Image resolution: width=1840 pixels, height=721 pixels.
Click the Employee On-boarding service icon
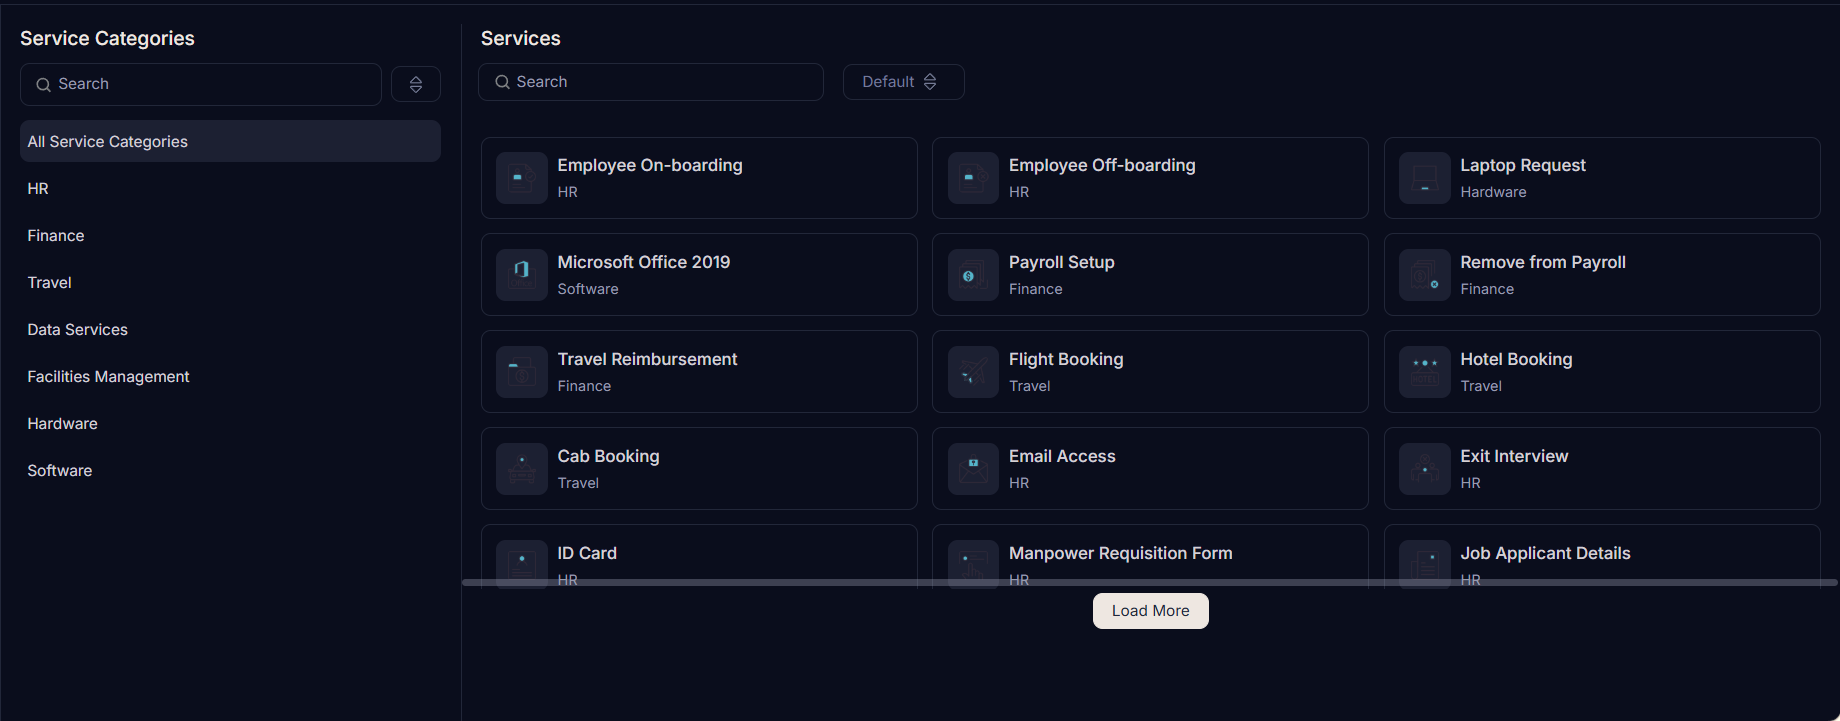(x=522, y=178)
